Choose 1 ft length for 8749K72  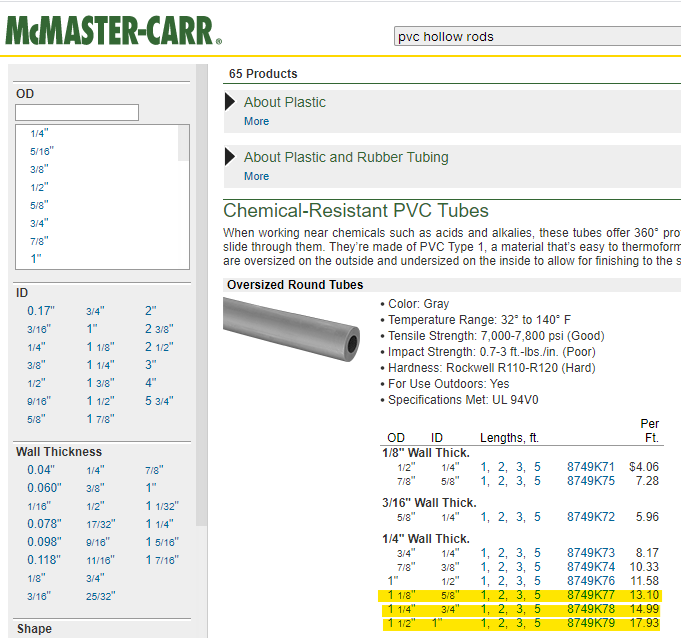pyautogui.click(x=483, y=517)
